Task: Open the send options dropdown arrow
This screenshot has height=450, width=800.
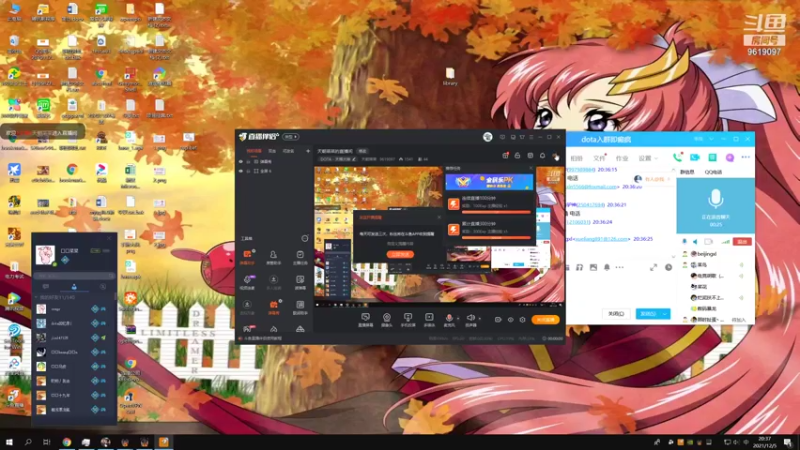Action: (665, 314)
